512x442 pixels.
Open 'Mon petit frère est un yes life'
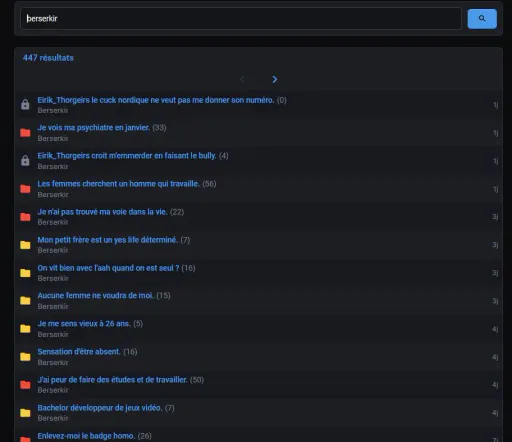tap(108, 240)
